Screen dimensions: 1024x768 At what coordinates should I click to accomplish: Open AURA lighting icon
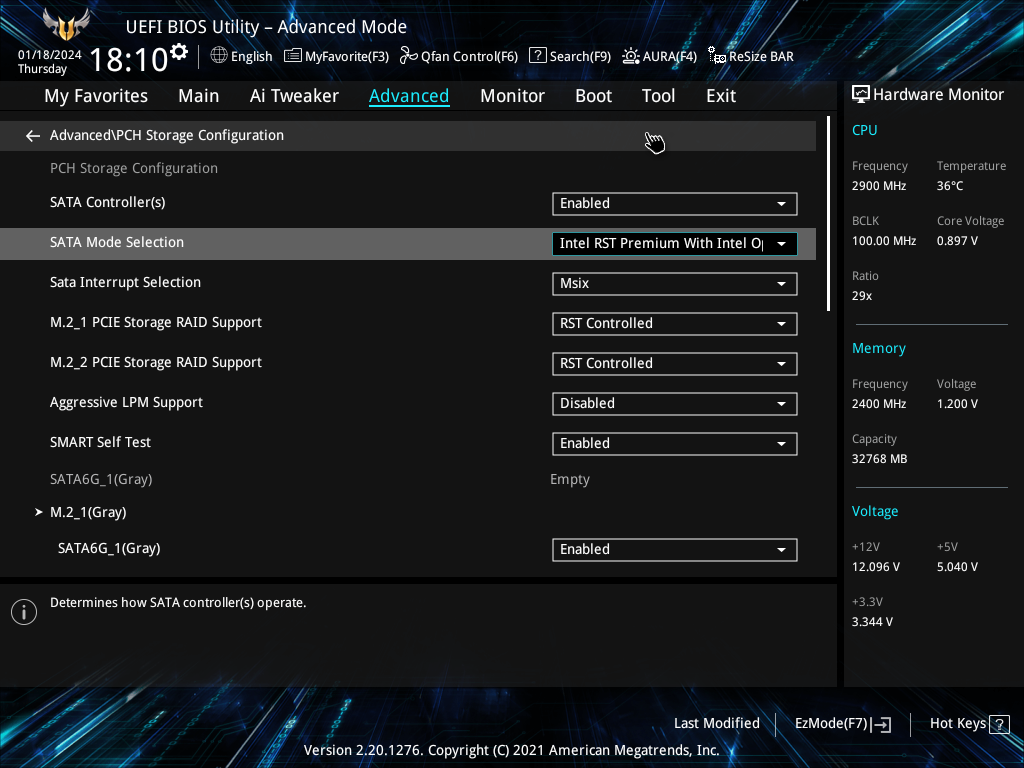point(630,56)
